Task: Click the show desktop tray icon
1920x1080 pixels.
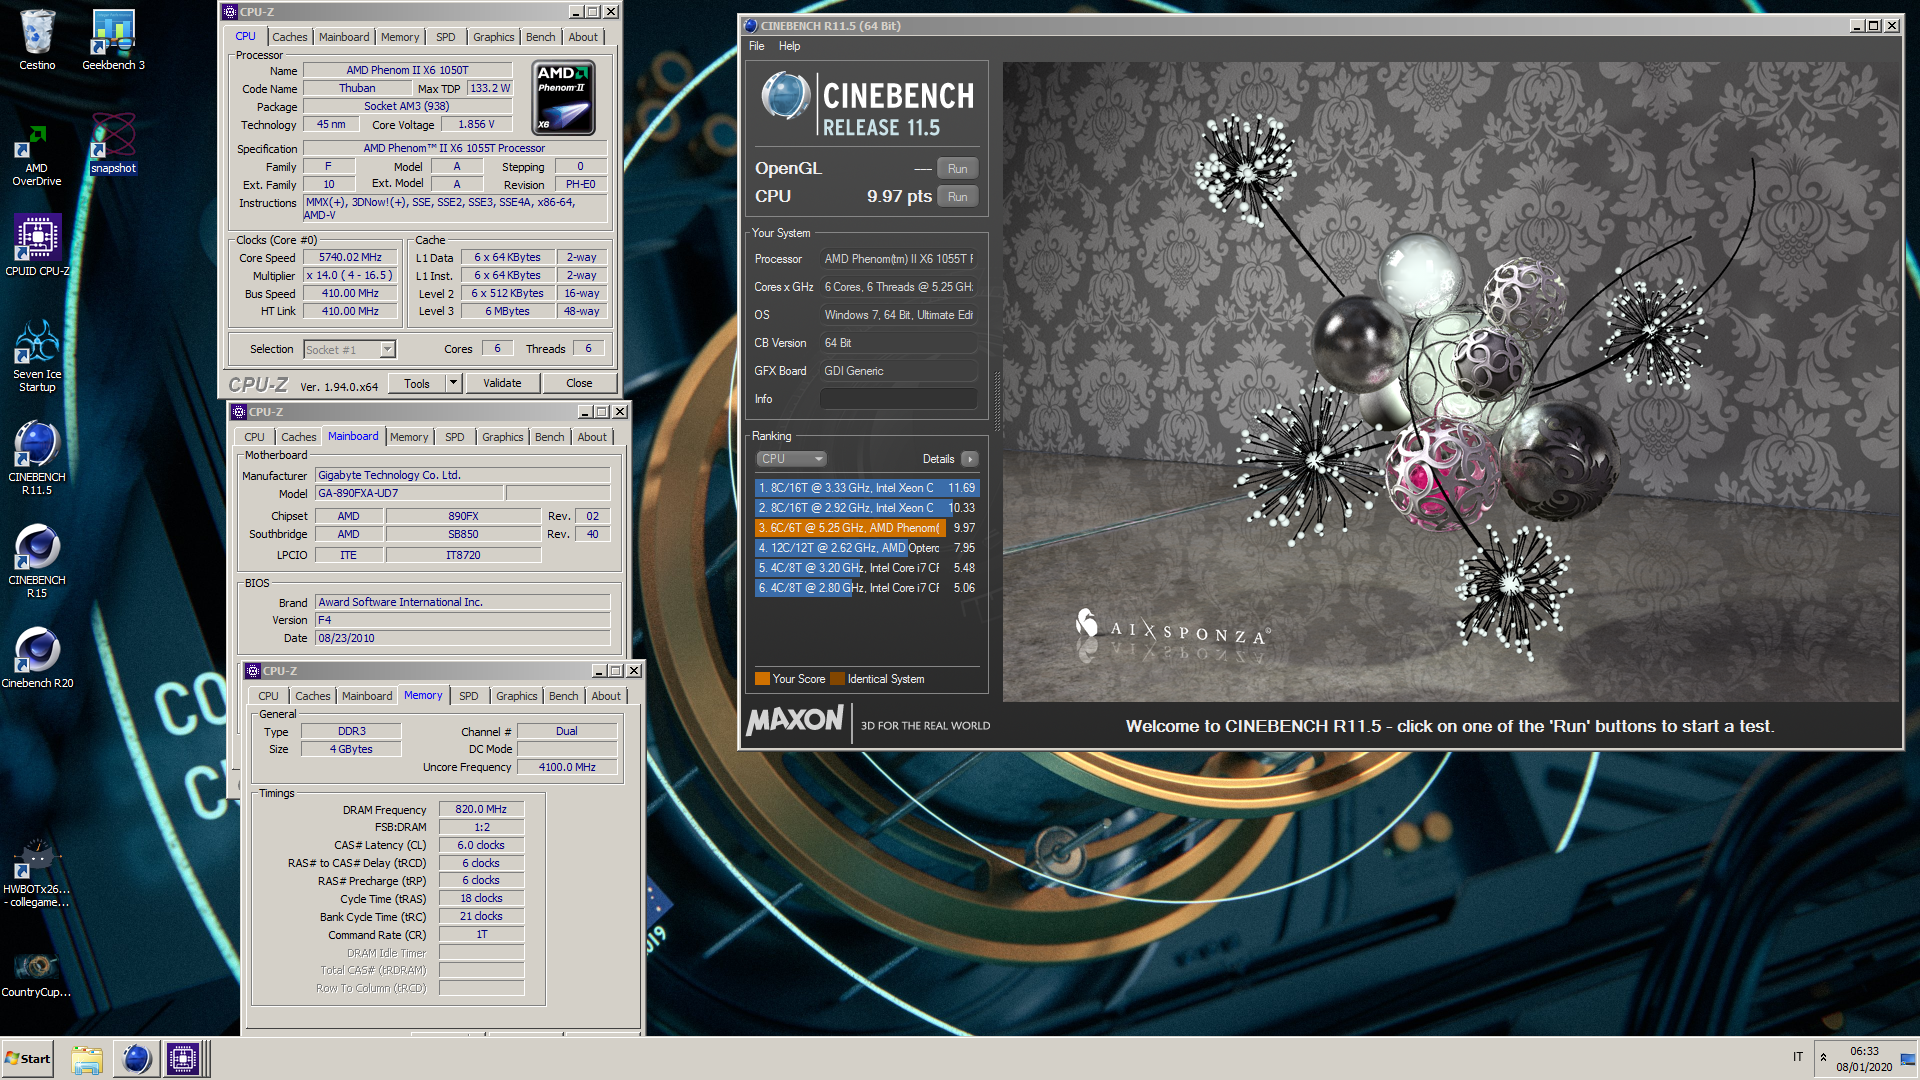Action: (x=1907, y=1059)
